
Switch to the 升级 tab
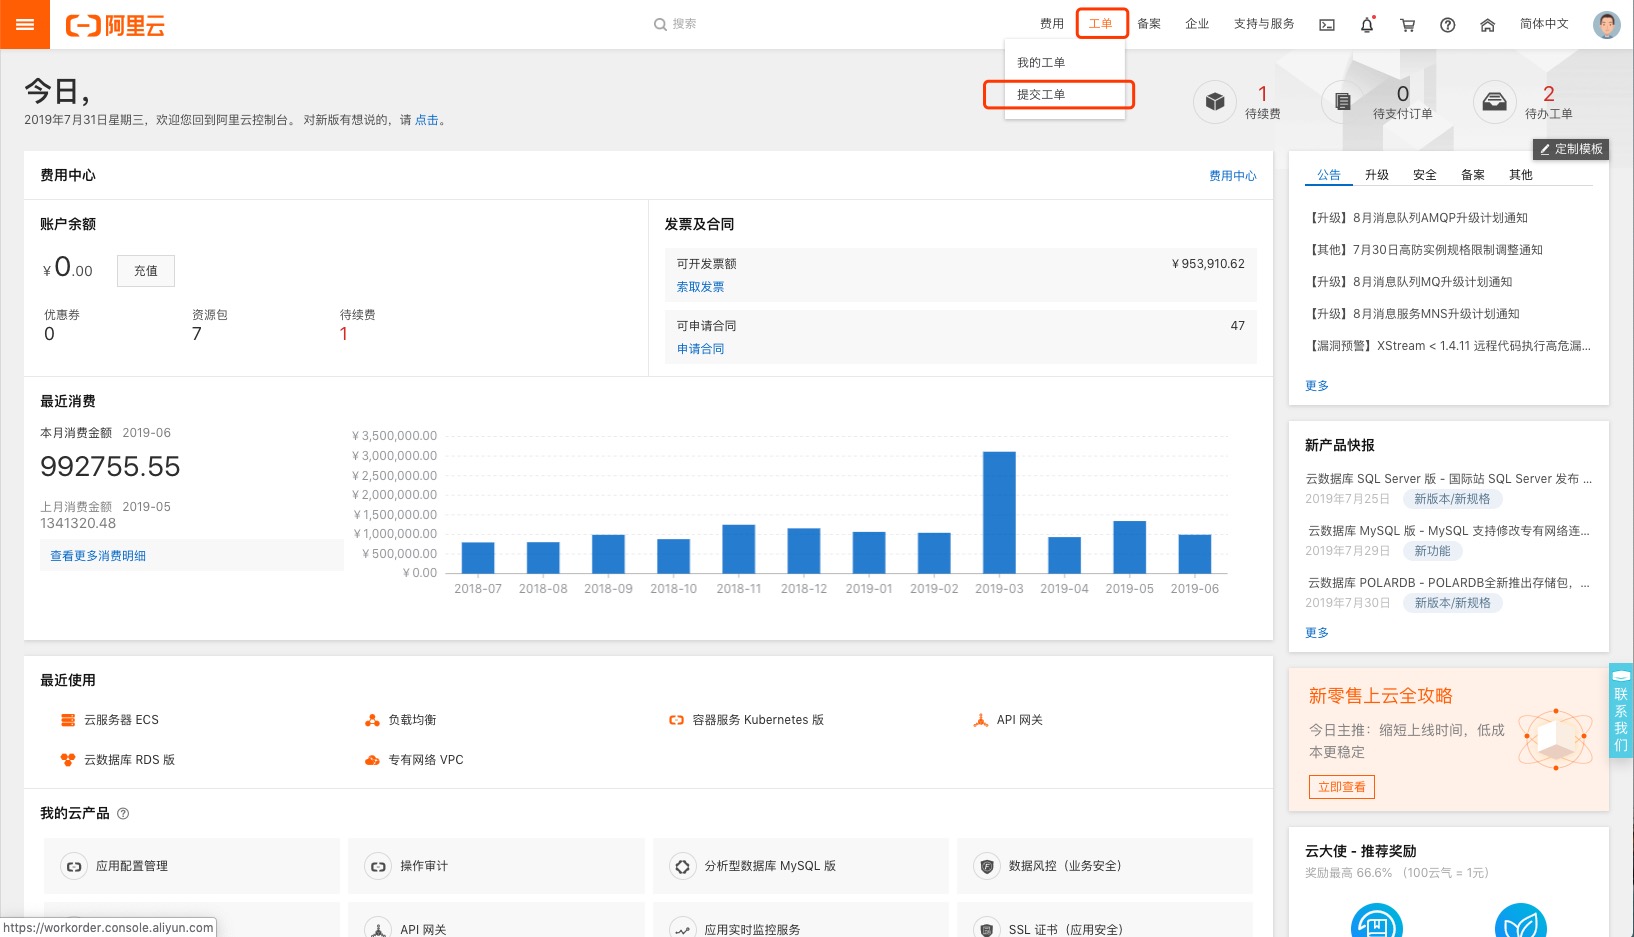(1377, 175)
